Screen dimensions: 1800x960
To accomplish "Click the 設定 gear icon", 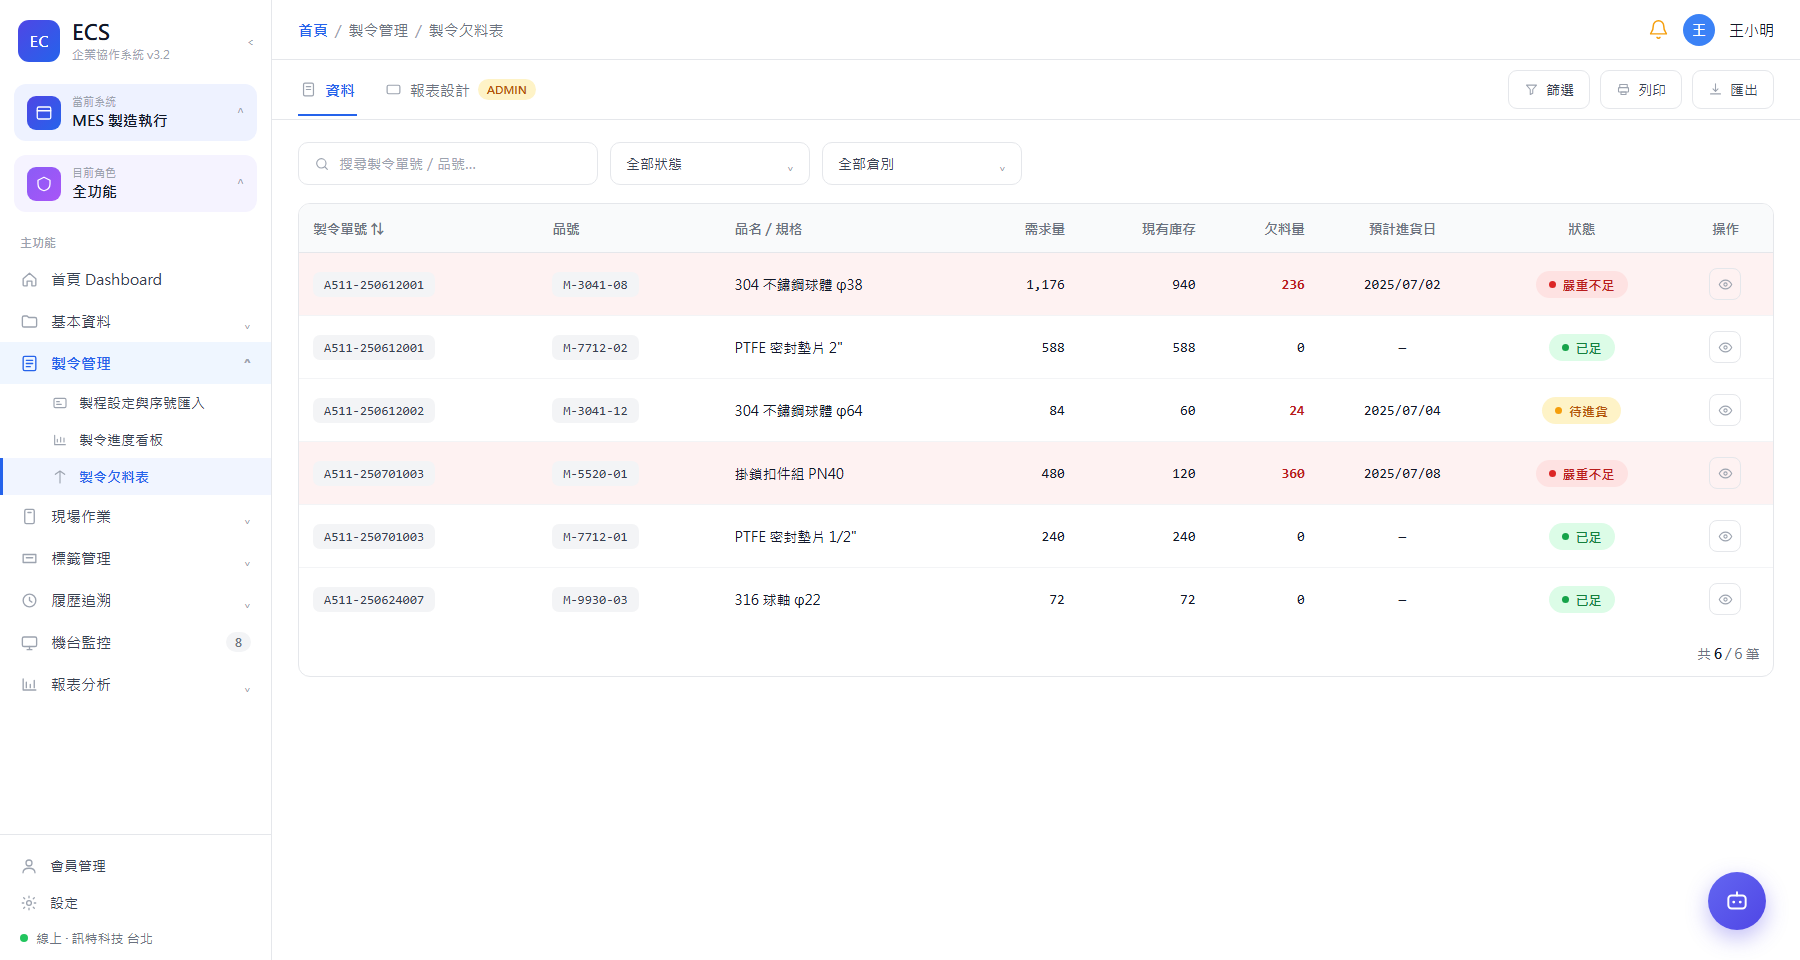I will pos(29,903).
